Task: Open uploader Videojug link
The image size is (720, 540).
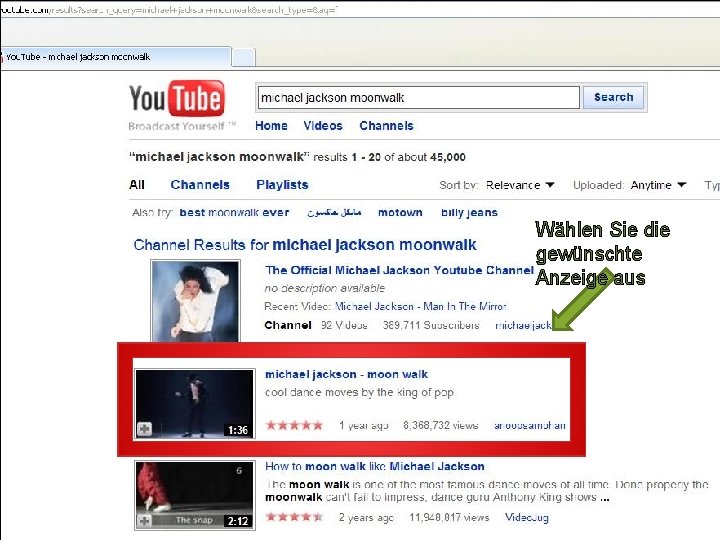Action: pyautogui.click(x=527, y=518)
